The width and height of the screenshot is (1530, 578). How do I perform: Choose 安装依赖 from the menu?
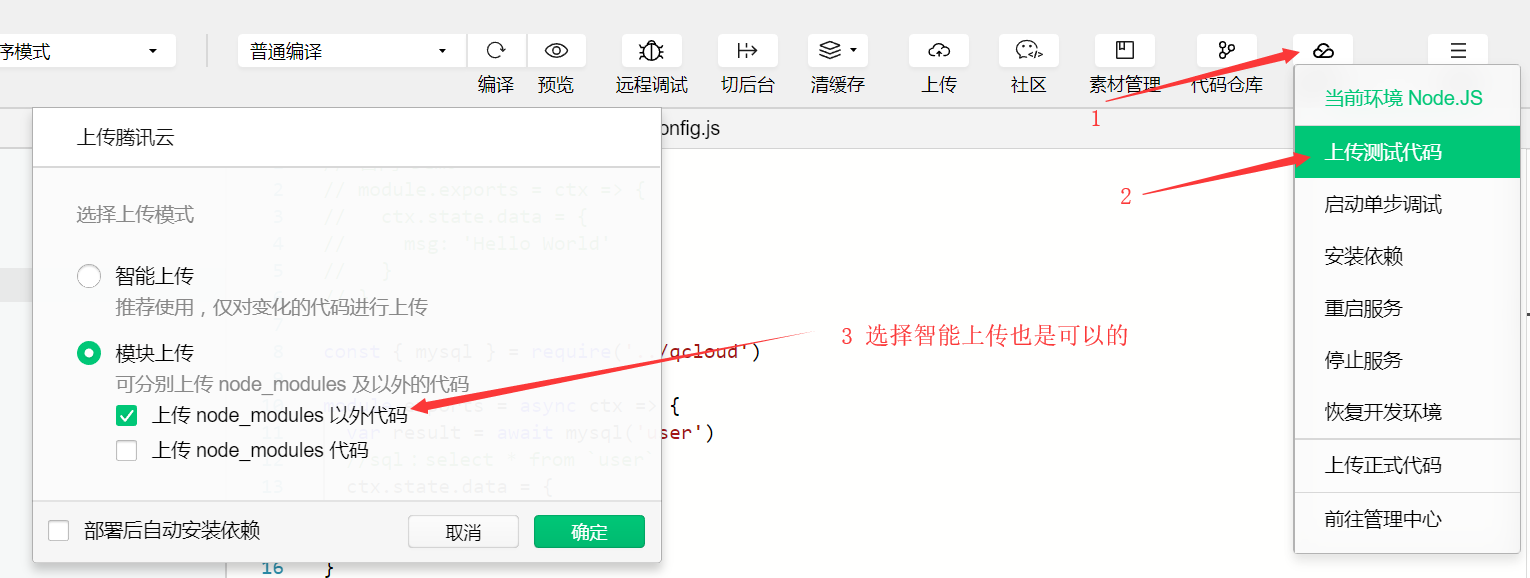pos(1407,257)
